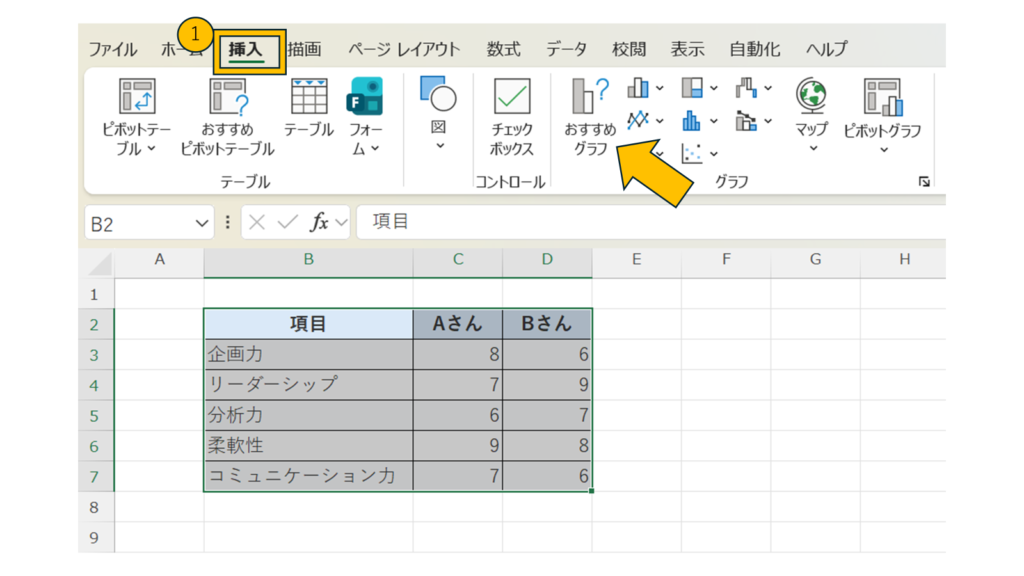
Task: Click おすすめピボットテーブル icon
Action: point(227,98)
